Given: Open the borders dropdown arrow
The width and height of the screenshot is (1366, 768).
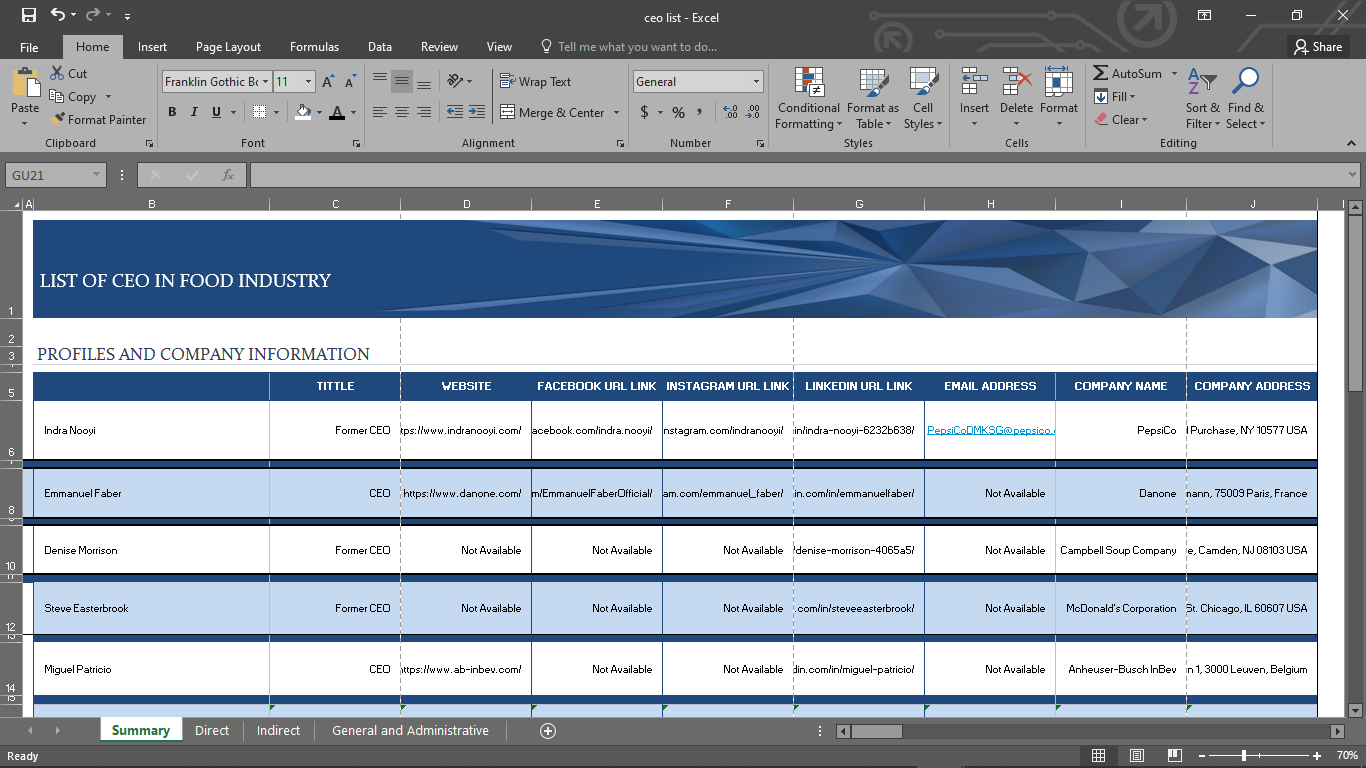Looking at the screenshot, I should (276, 112).
